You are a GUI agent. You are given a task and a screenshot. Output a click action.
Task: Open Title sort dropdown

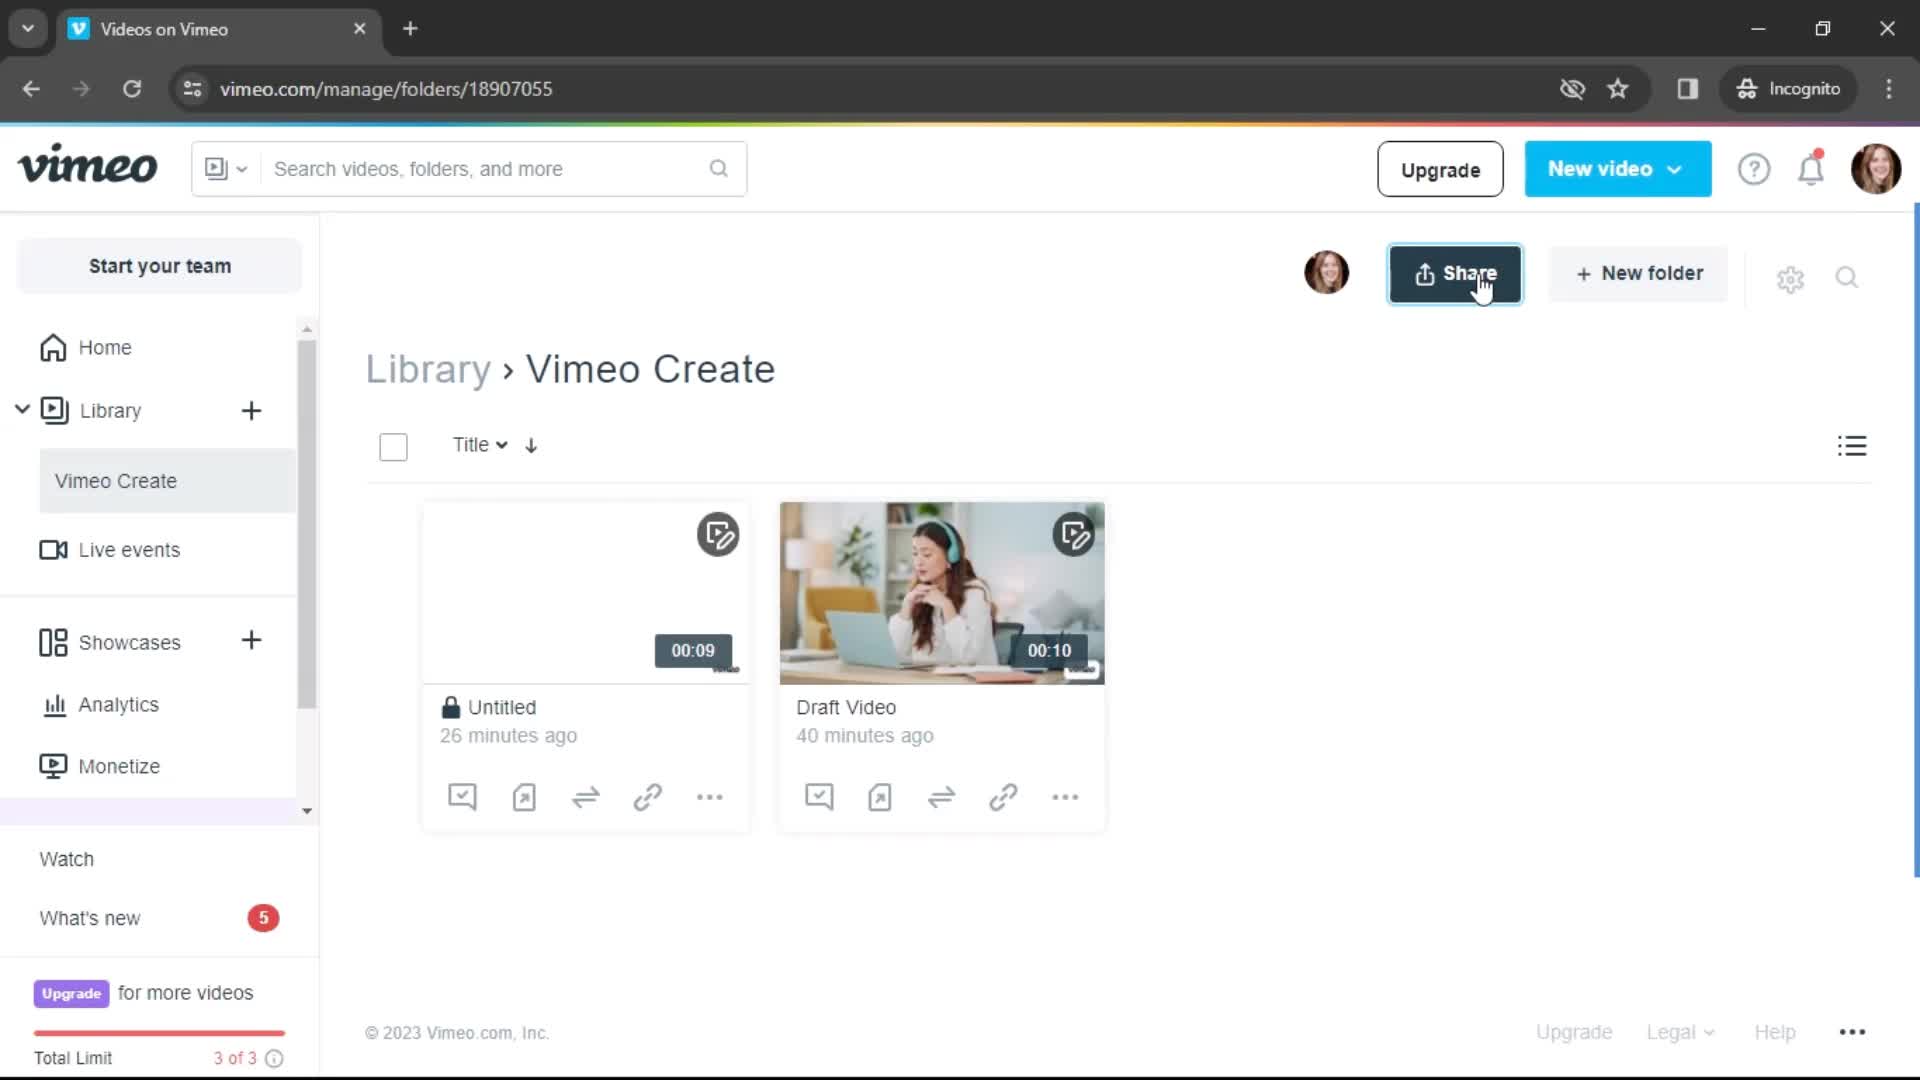point(480,445)
